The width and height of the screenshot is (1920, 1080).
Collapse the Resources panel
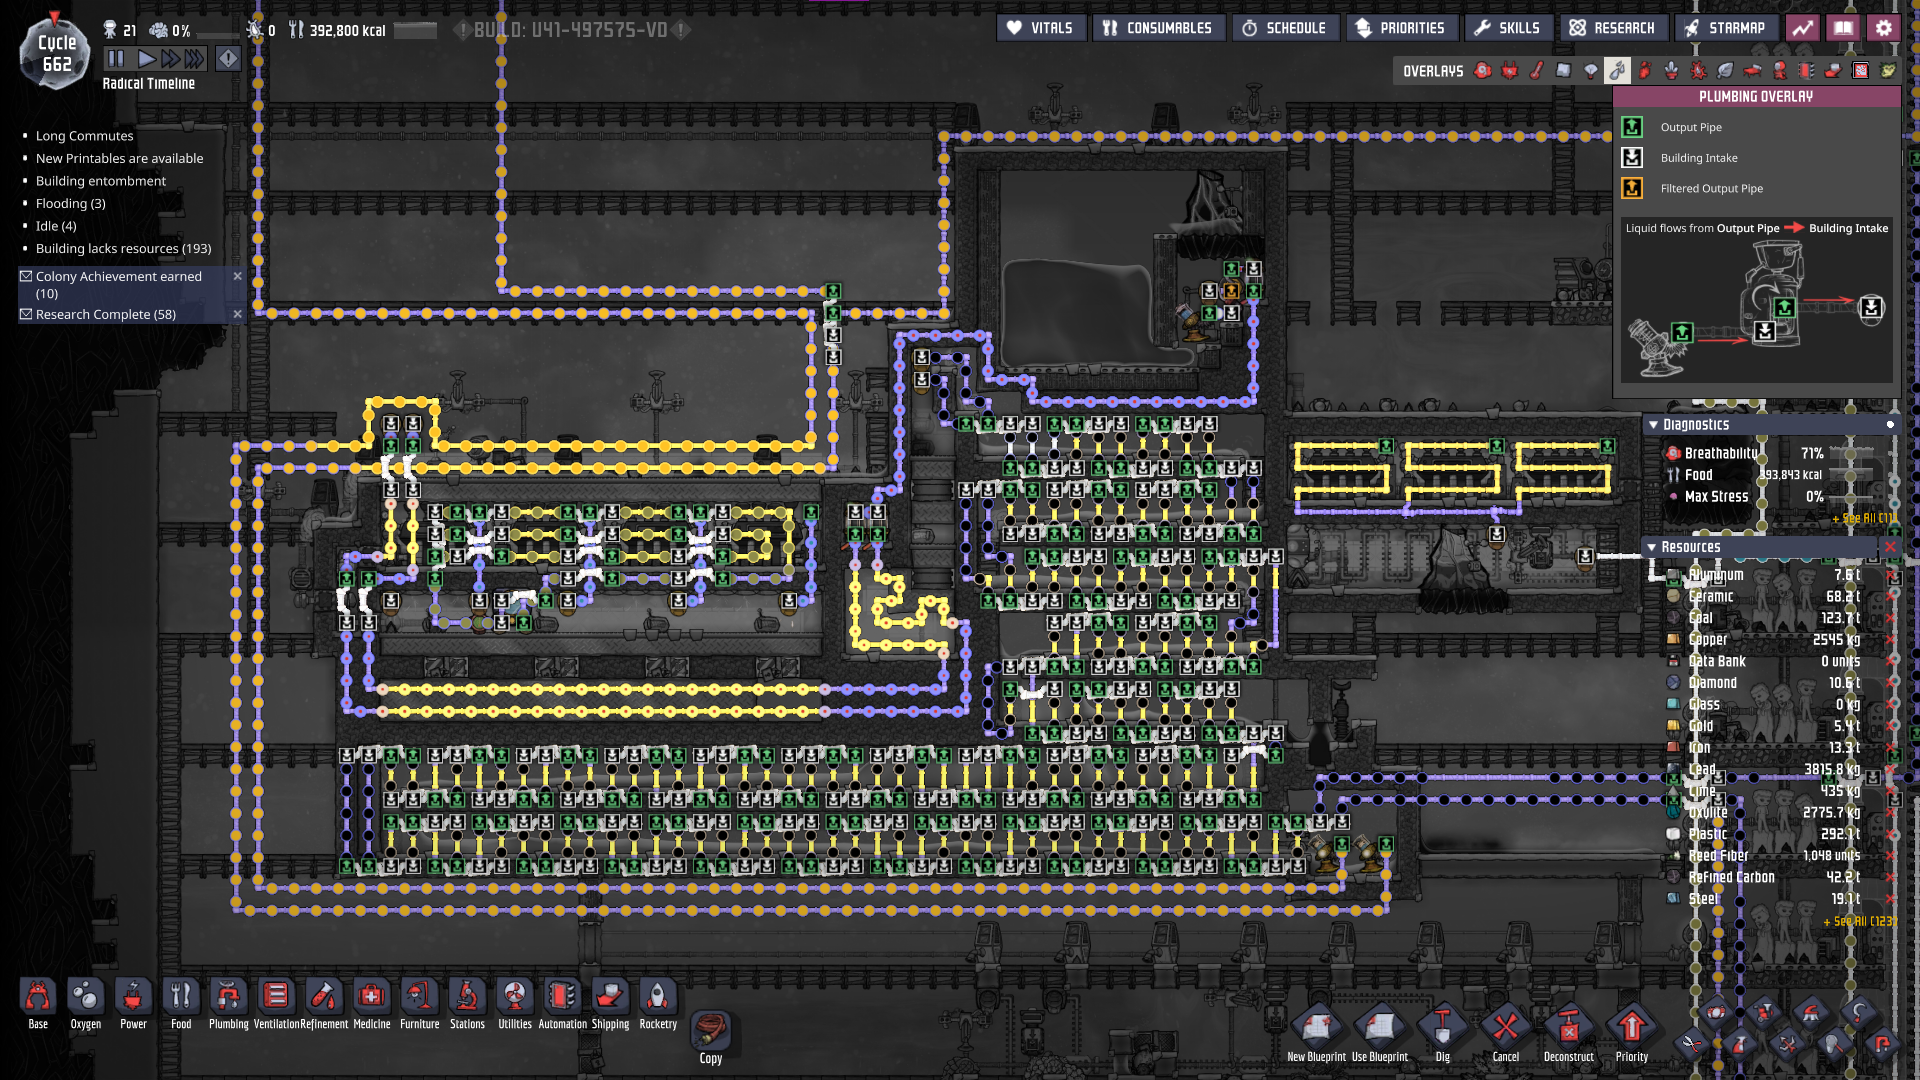(1651, 547)
